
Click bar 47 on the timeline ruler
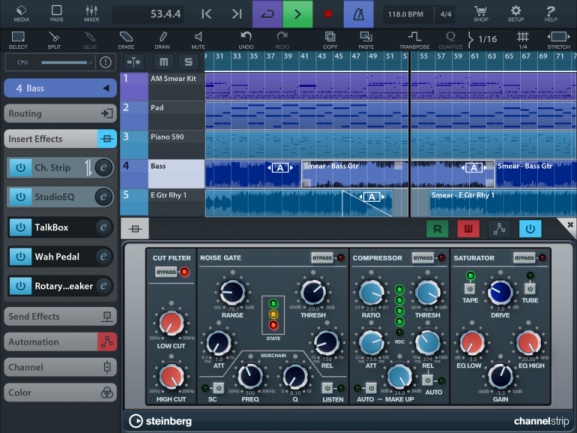point(355,56)
